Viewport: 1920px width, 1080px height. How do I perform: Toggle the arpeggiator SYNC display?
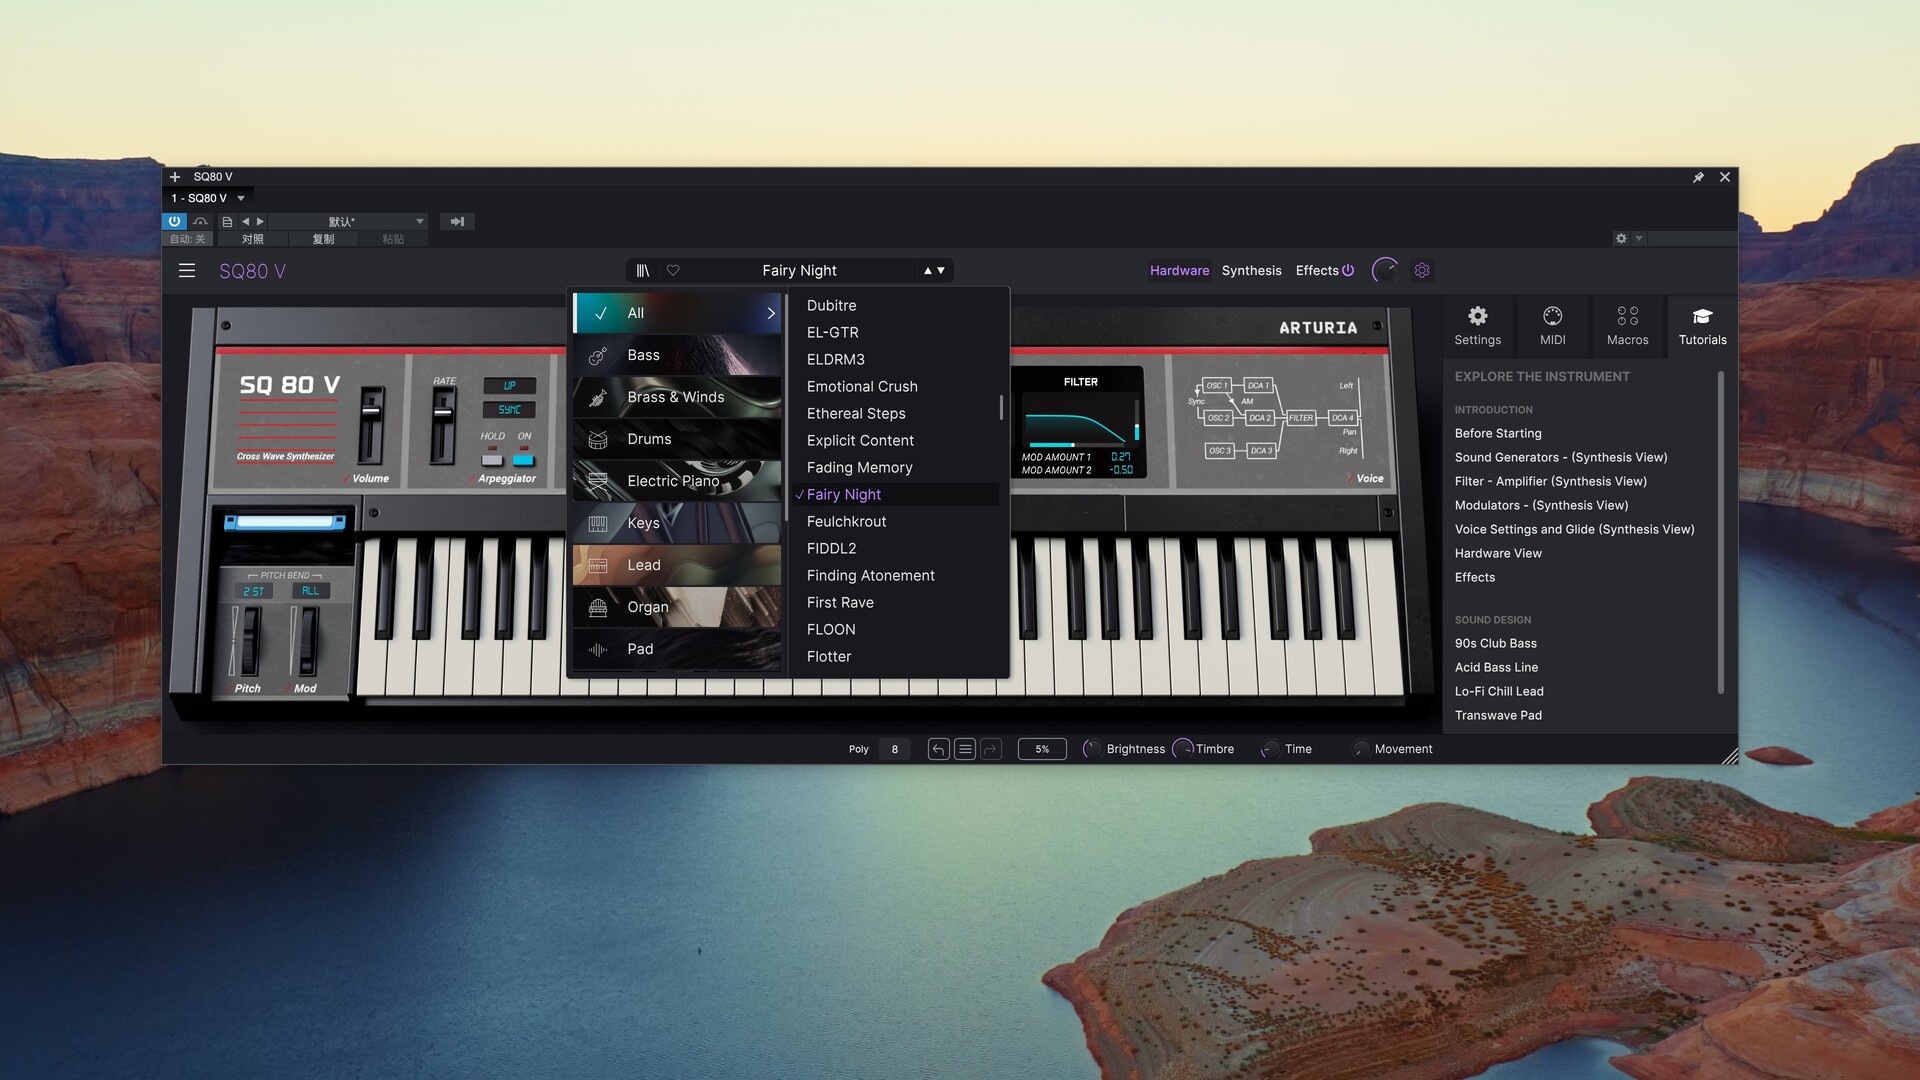pos(509,410)
